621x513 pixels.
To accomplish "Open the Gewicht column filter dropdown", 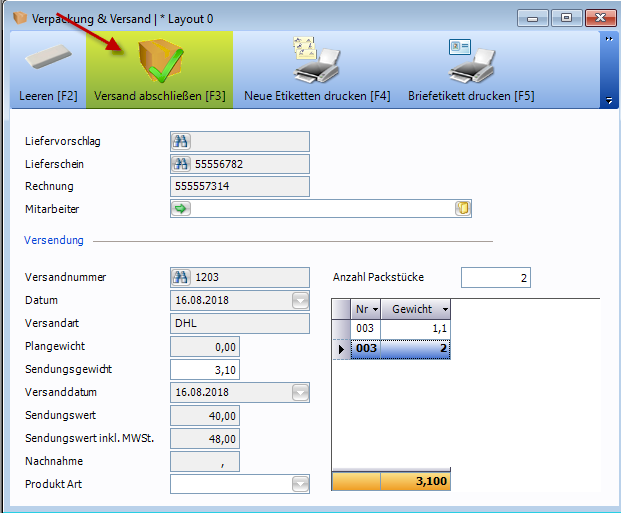I will tap(443, 310).
